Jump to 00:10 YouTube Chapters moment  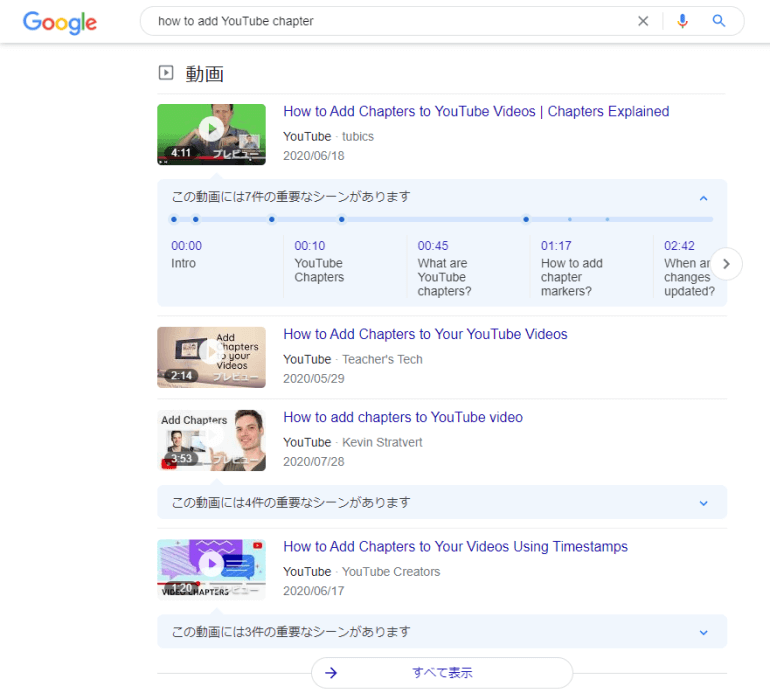coord(319,261)
